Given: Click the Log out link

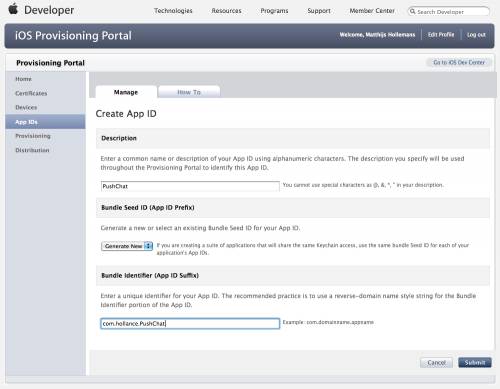Looking at the screenshot, I should pos(476,35).
